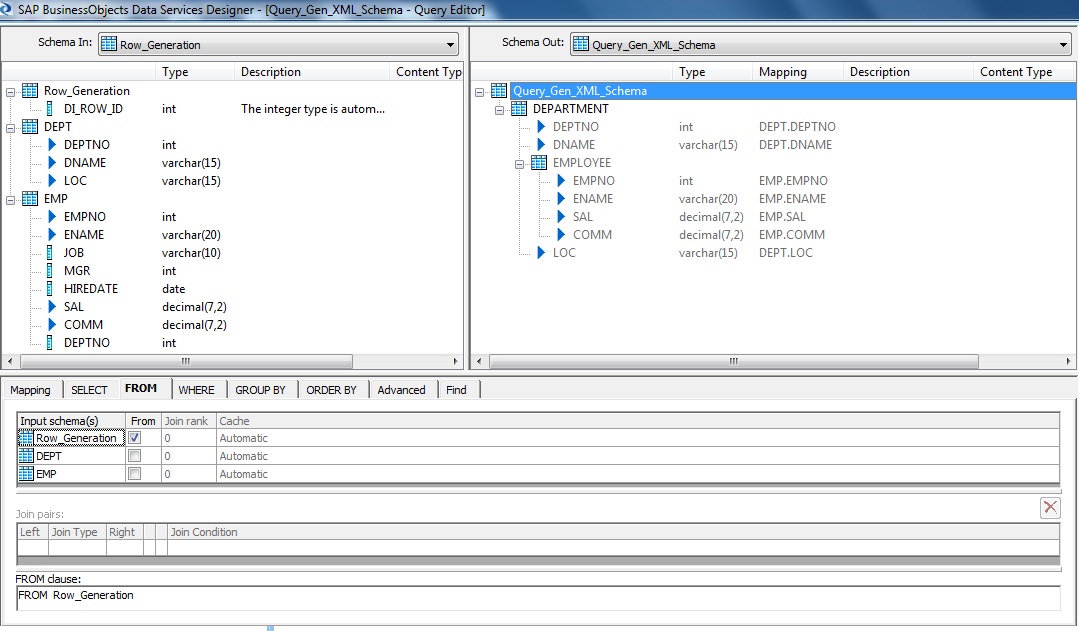Click the MGR column icon

click(50, 270)
